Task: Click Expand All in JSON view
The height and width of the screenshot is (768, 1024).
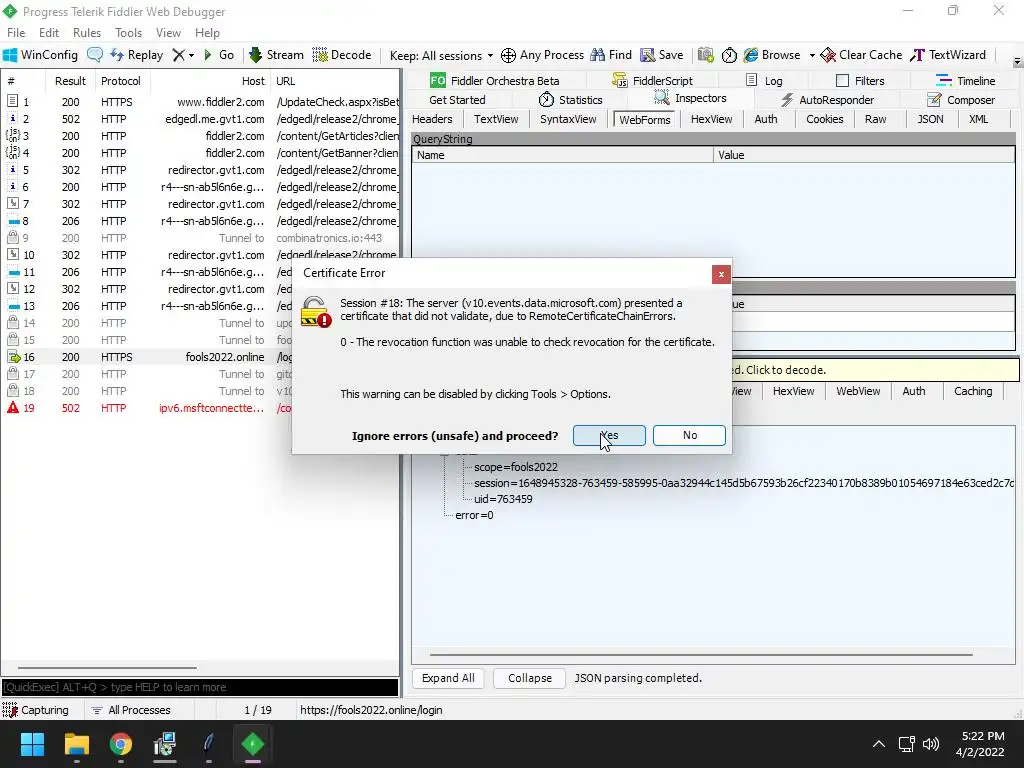Action: (448, 679)
